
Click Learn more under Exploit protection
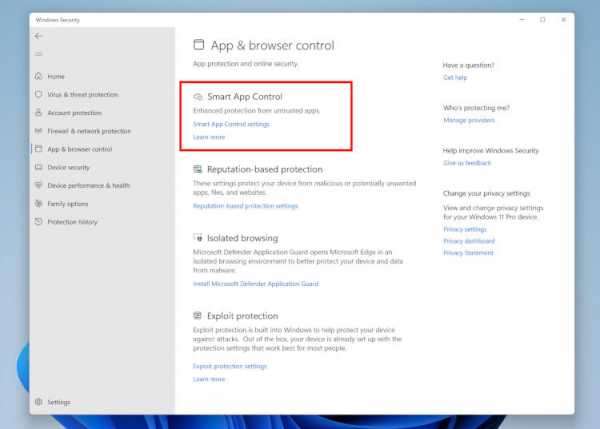(209, 379)
